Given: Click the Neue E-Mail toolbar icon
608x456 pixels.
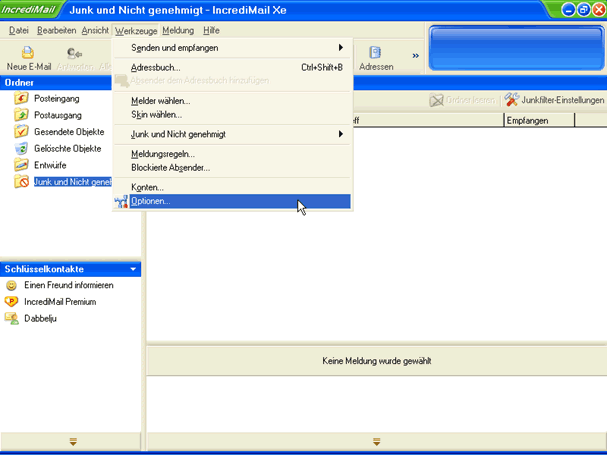Looking at the screenshot, I should tap(28, 52).
